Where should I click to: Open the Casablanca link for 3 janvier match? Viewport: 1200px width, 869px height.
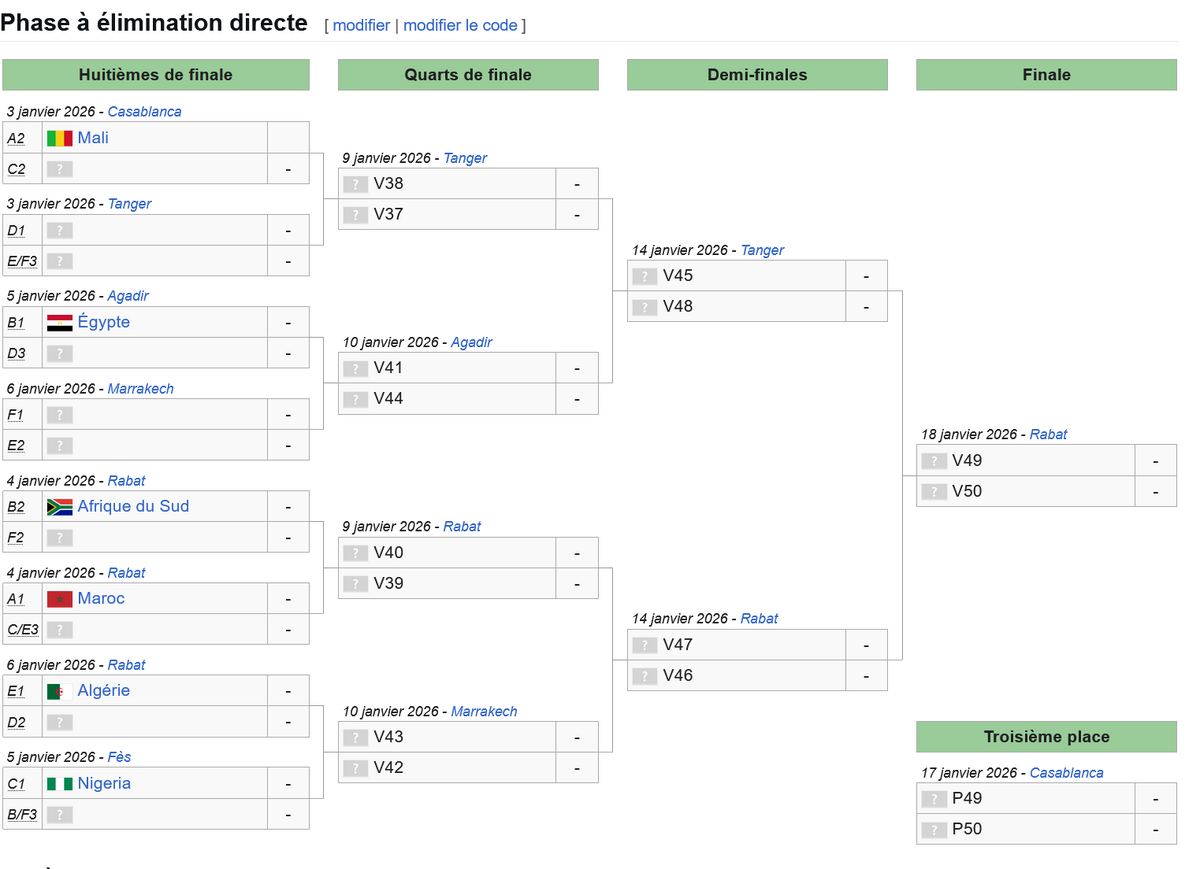144,111
